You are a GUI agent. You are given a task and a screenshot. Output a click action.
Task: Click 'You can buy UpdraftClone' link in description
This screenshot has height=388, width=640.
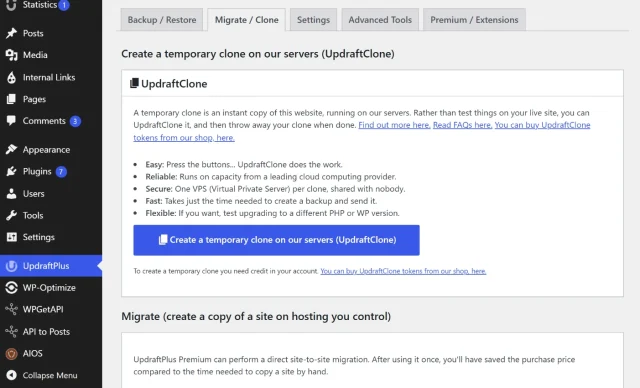pos(542,125)
